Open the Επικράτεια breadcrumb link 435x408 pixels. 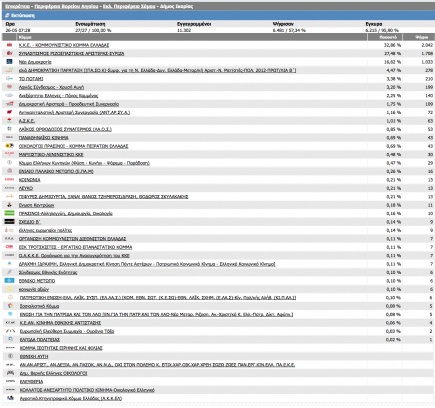coord(17,6)
